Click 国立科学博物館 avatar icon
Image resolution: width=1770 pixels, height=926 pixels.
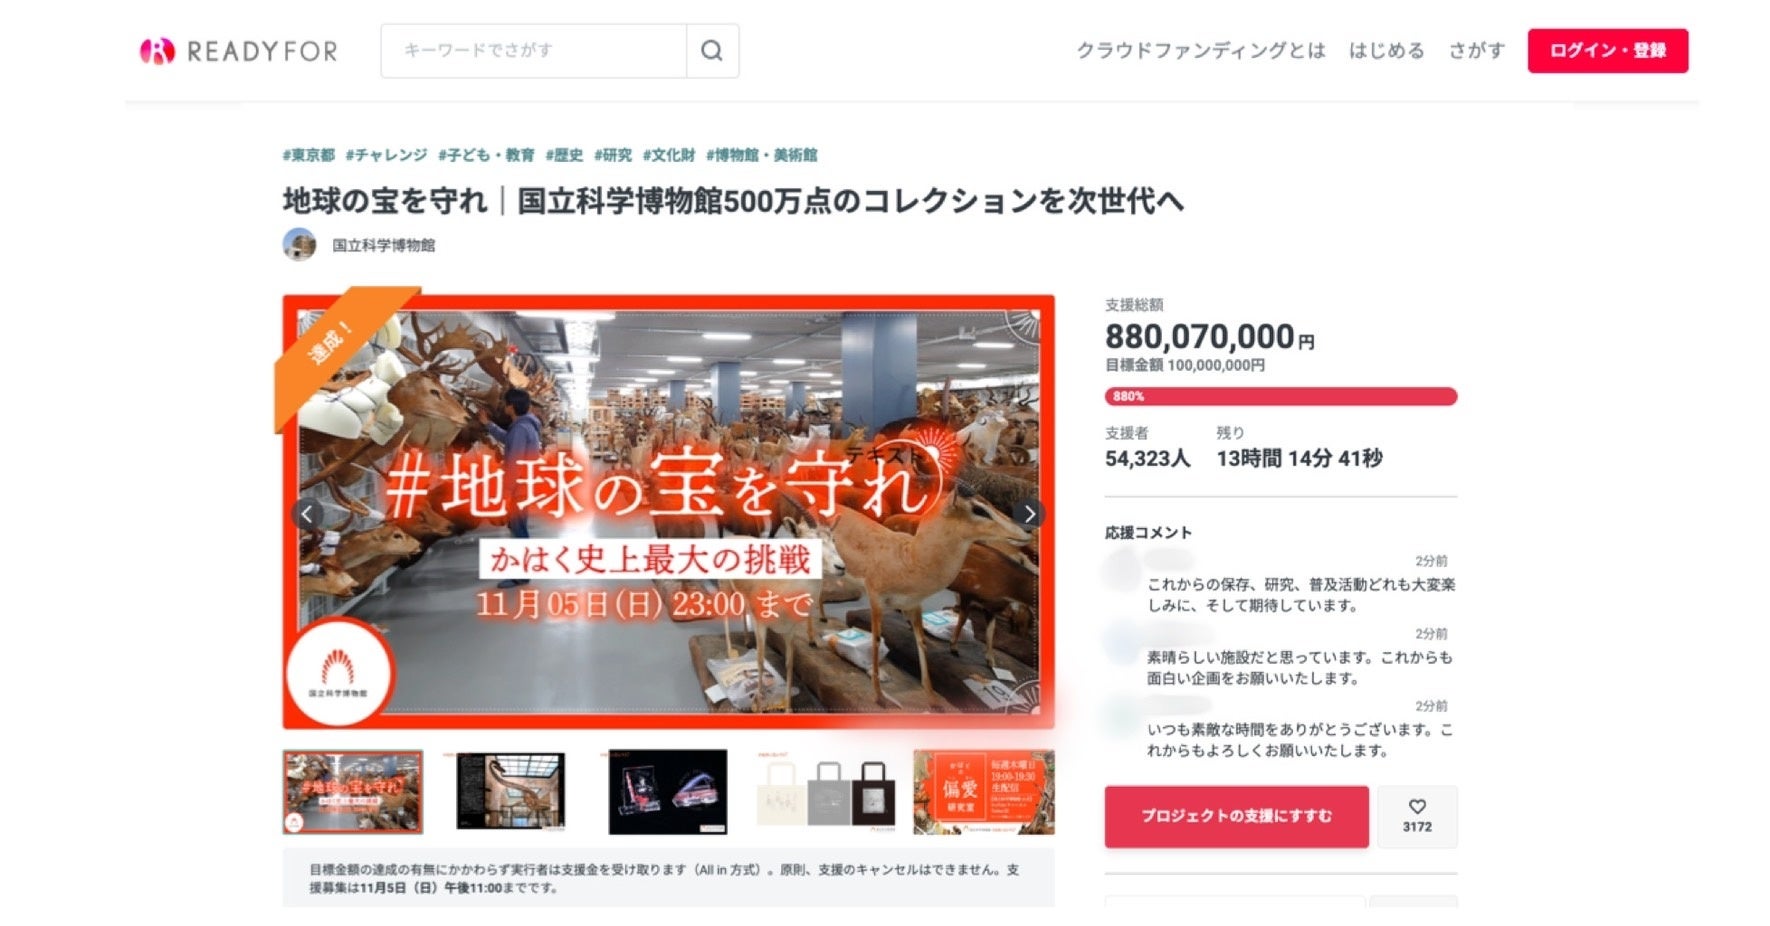coord(299,244)
